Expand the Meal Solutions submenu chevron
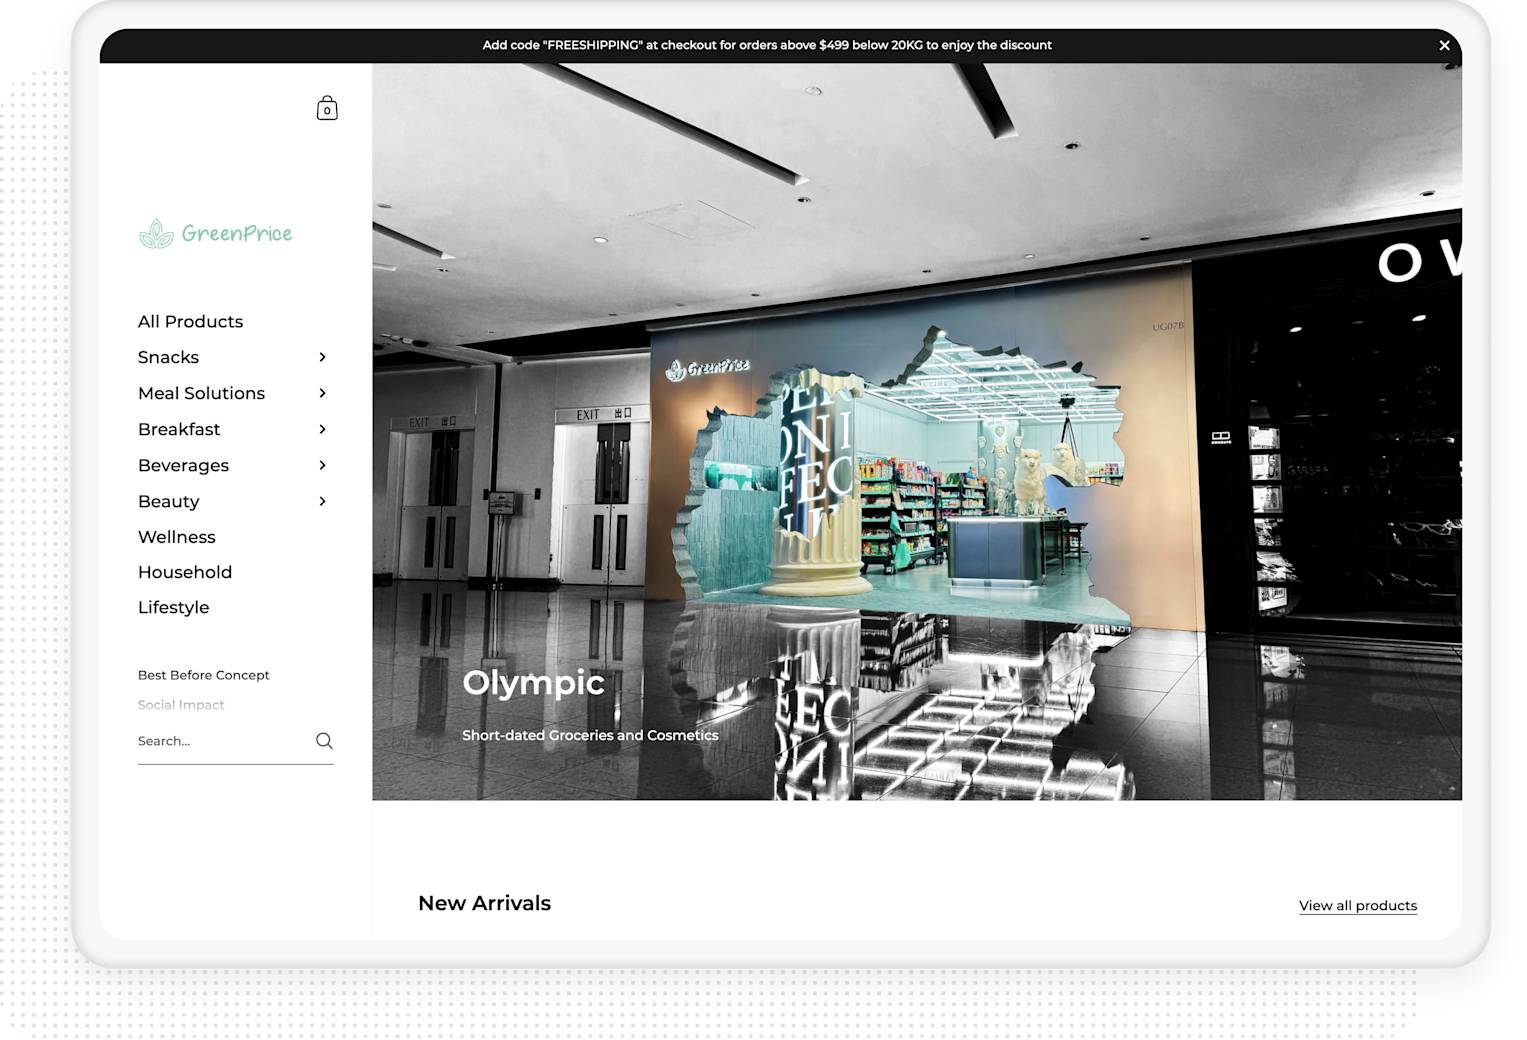This screenshot has width=1527, height=1040. [x=322, y=393]
